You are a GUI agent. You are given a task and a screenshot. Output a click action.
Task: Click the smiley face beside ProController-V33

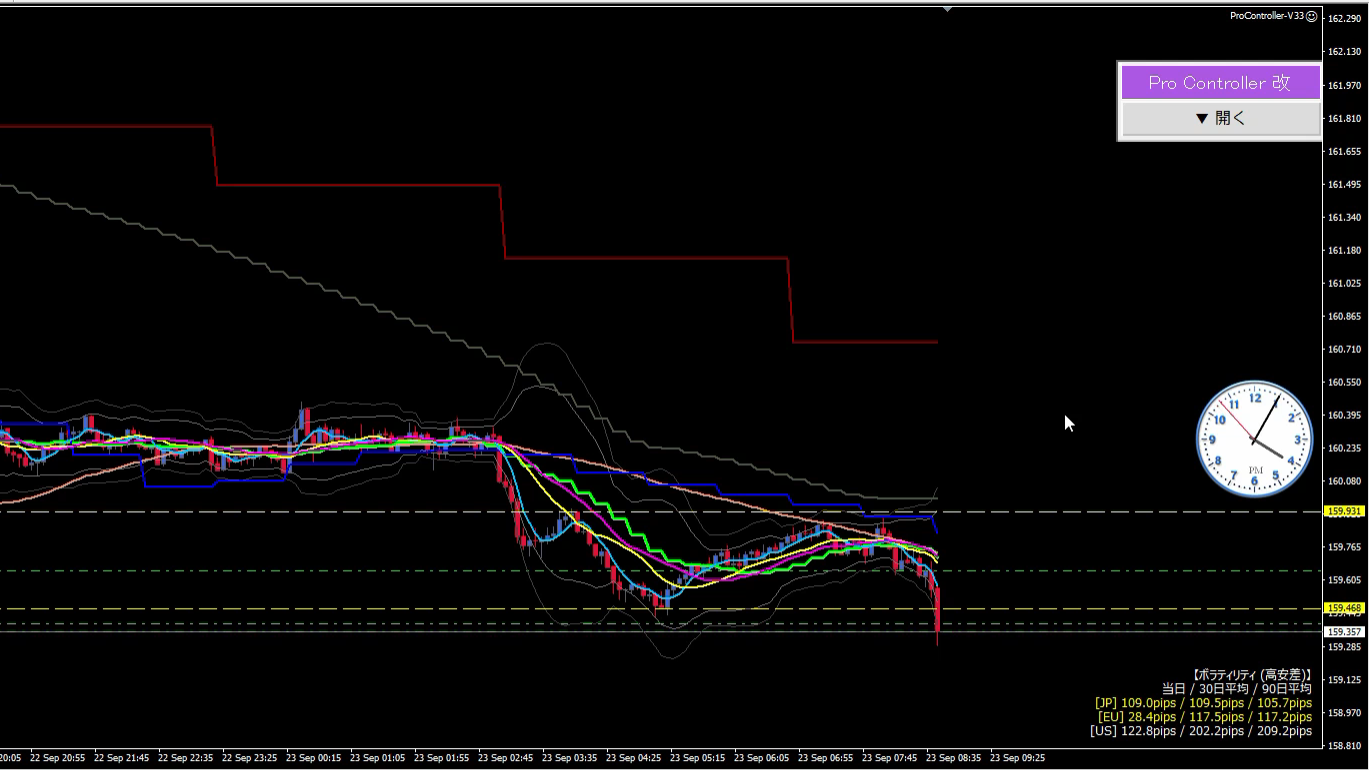tap(1312, 16)
